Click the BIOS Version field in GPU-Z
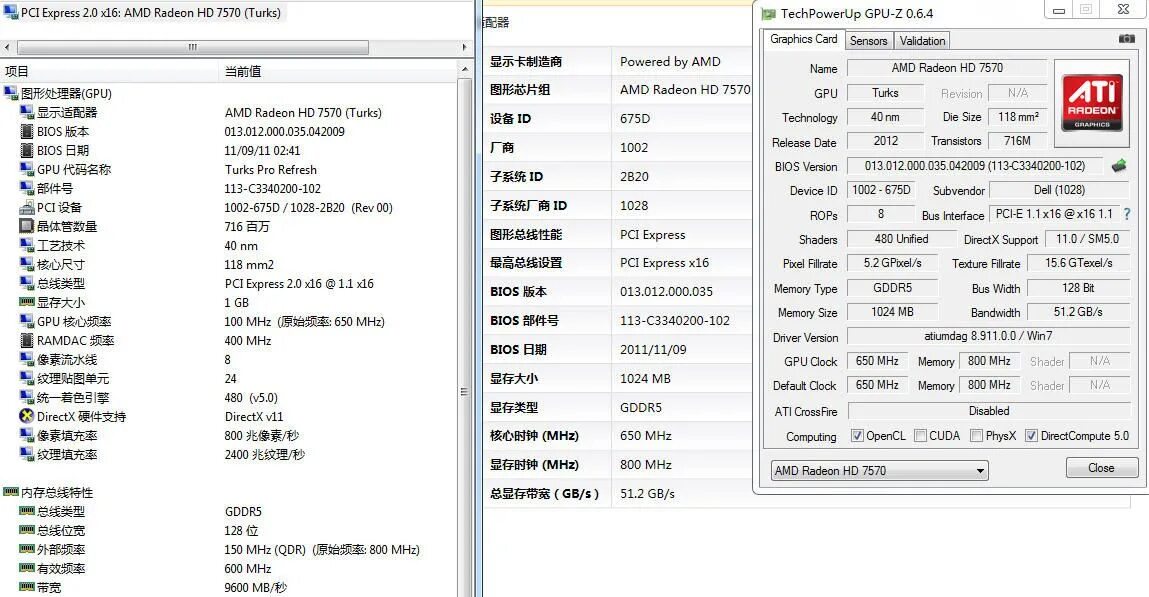This screenshot has width=1149, height=597. pyautogui.click(x=975, y=166)
